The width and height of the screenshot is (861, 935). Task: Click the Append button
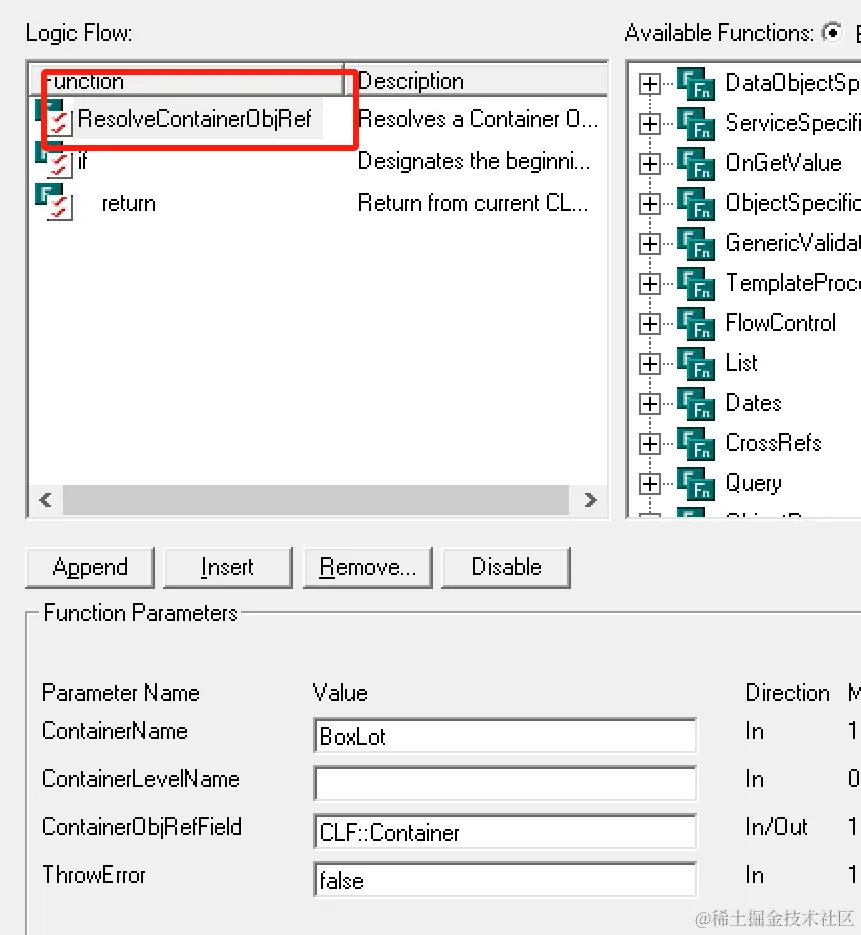90,567
